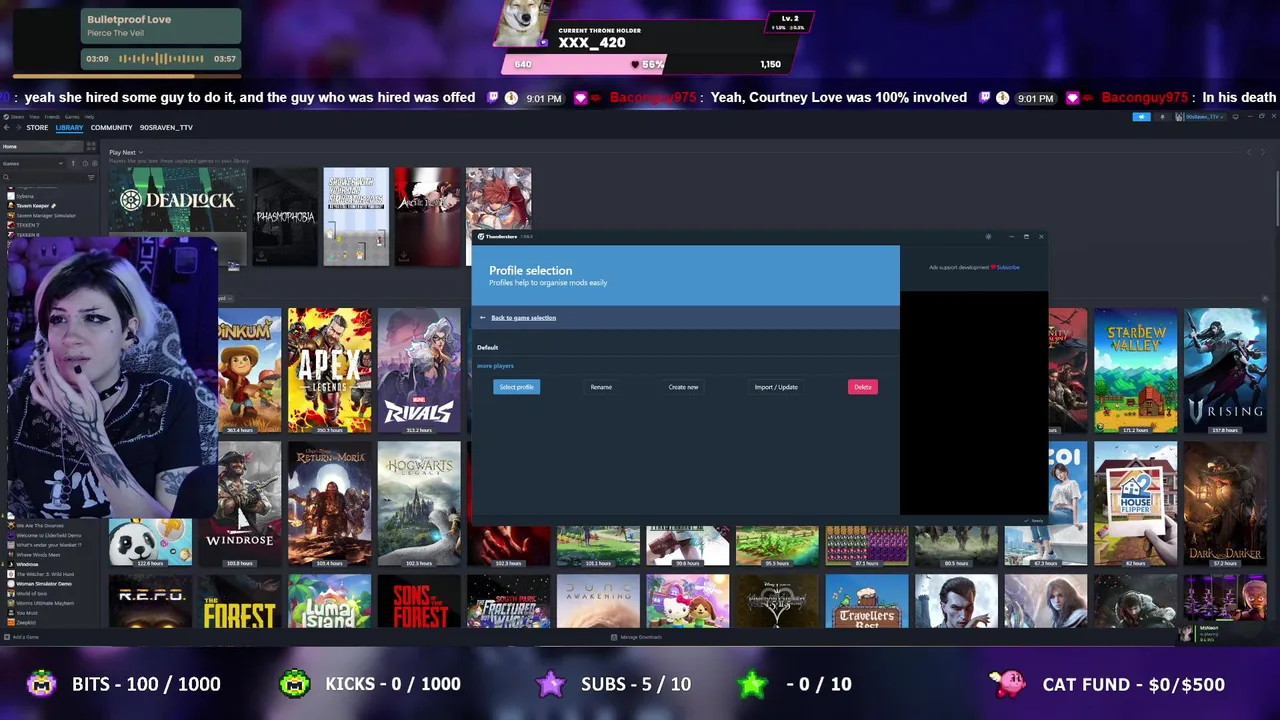1280x720 pixels.
Task: Open Thunderstore settings gear icon
Action: click(988, 237)
